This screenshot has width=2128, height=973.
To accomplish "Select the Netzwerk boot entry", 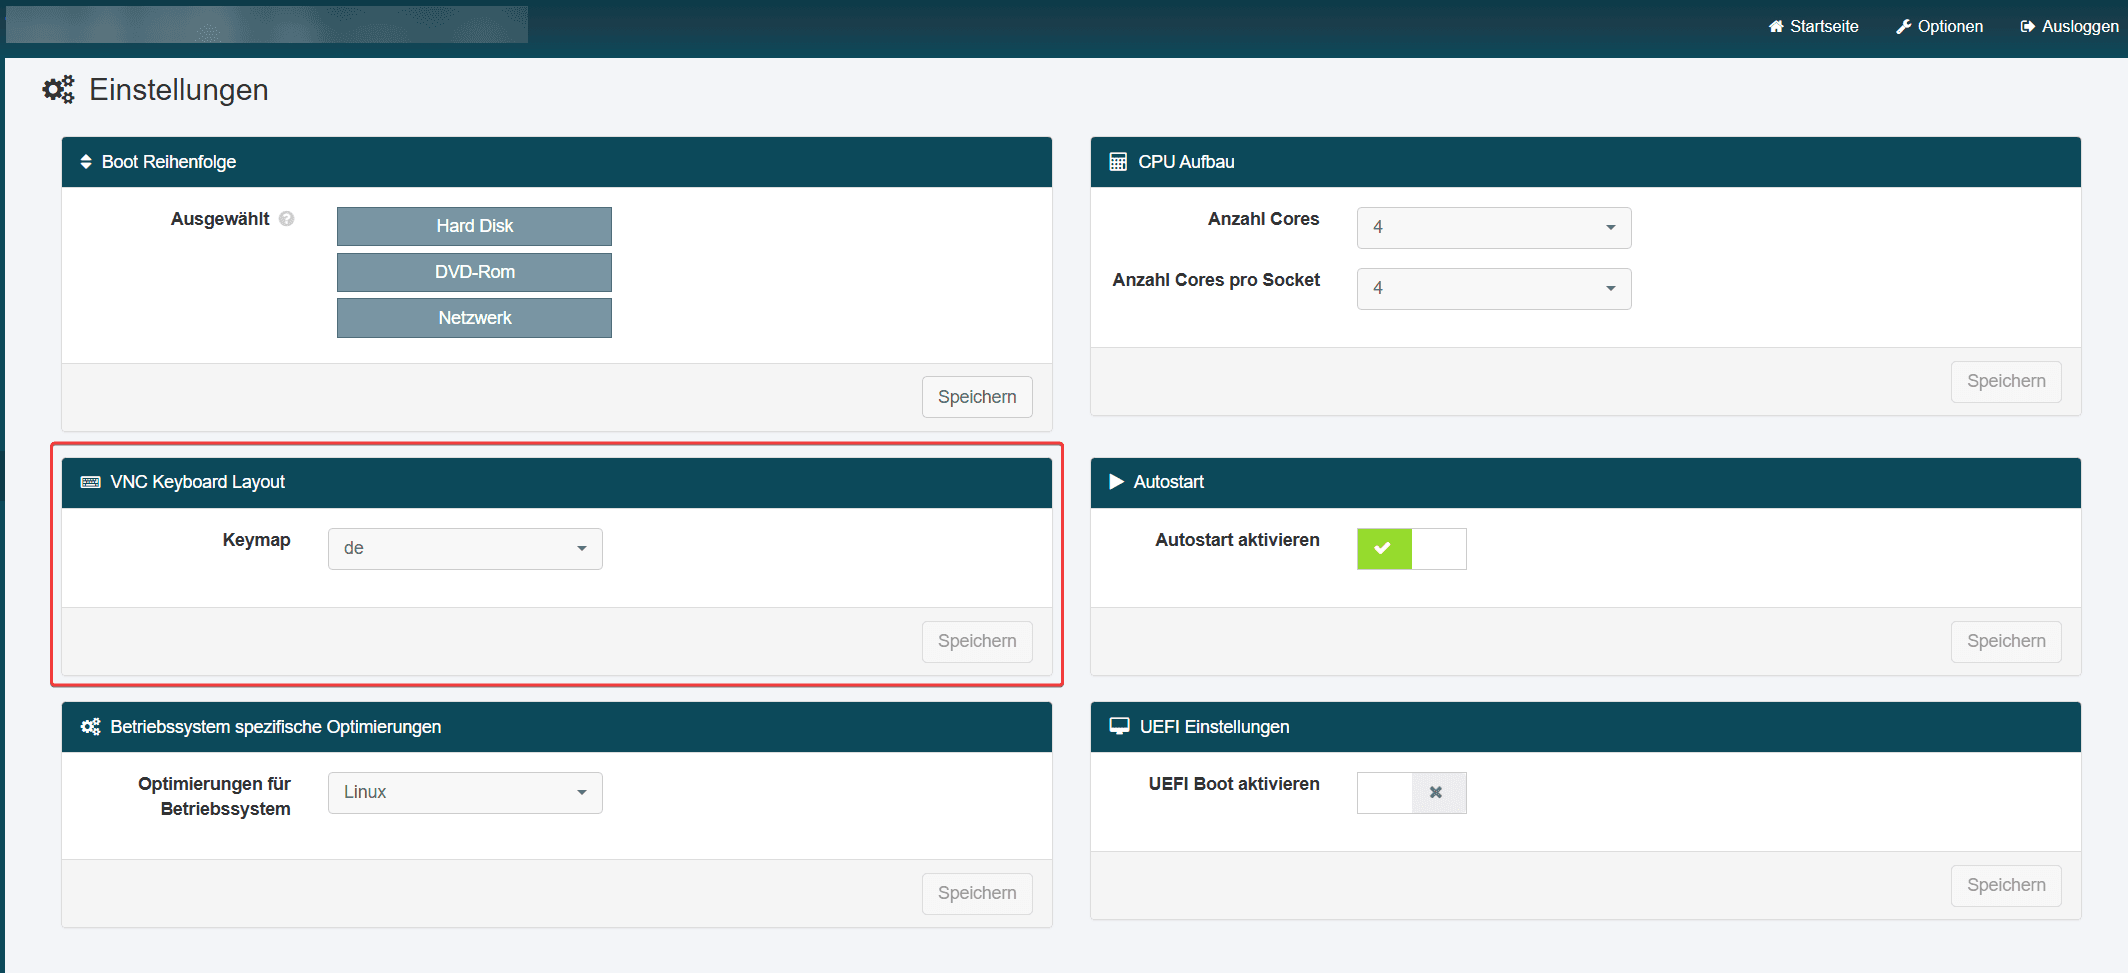I will pyautogui.click(x=474, y=318).
